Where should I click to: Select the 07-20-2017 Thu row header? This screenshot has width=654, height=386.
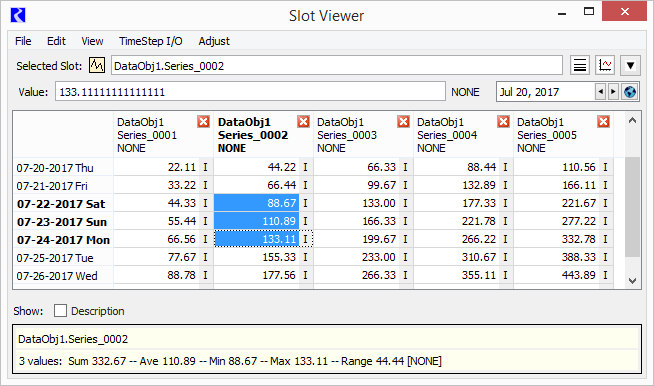click(63, 167)
